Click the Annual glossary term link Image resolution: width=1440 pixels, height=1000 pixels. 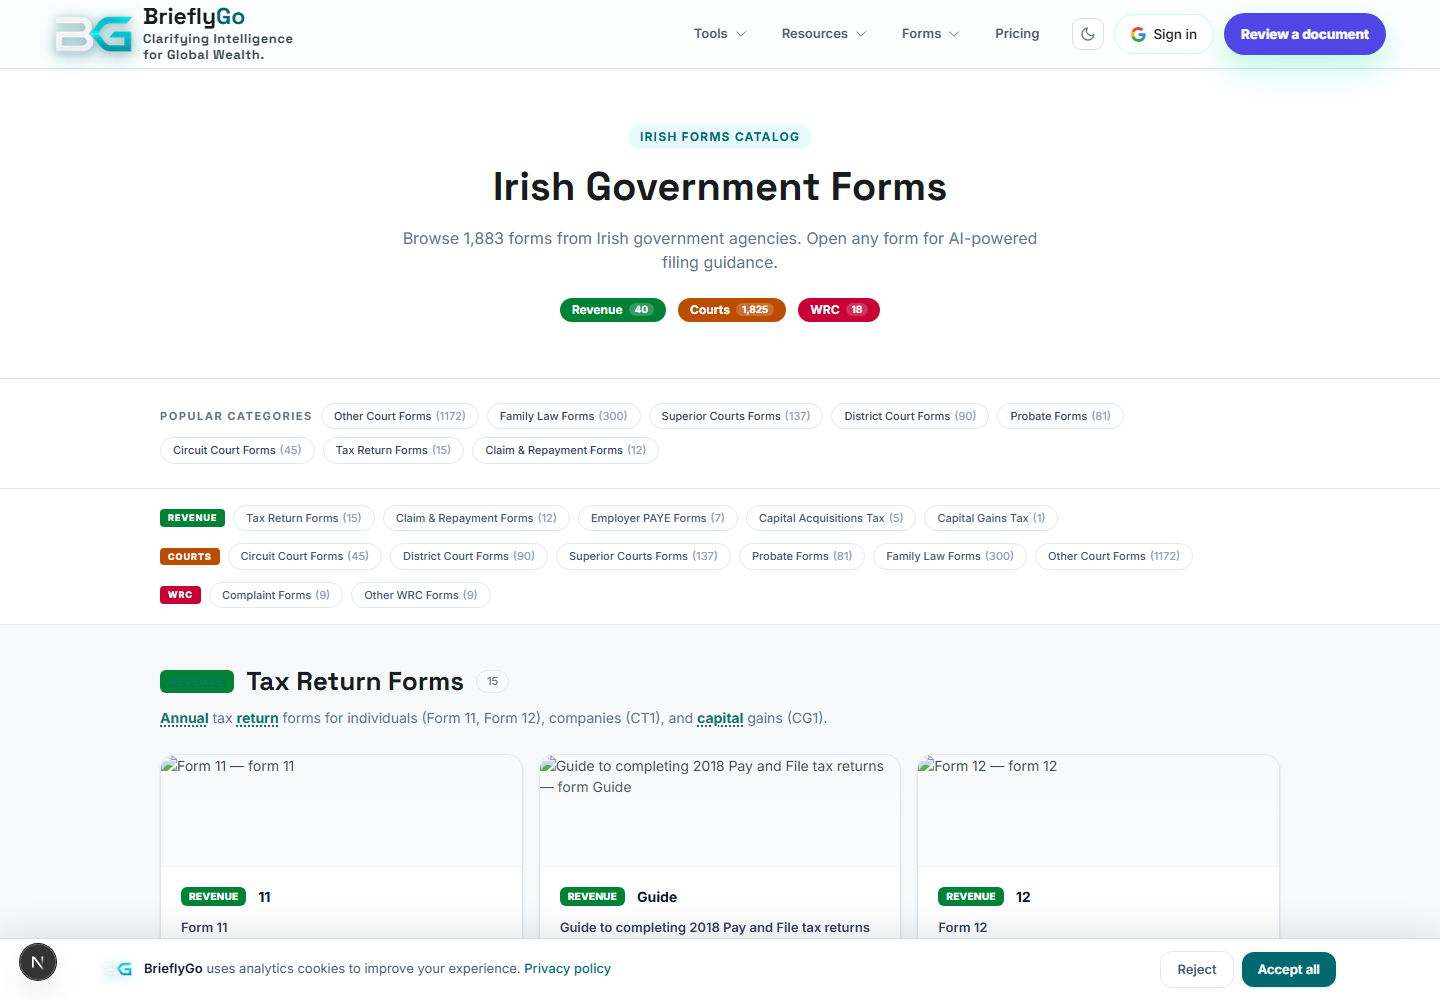coord(184,718)
